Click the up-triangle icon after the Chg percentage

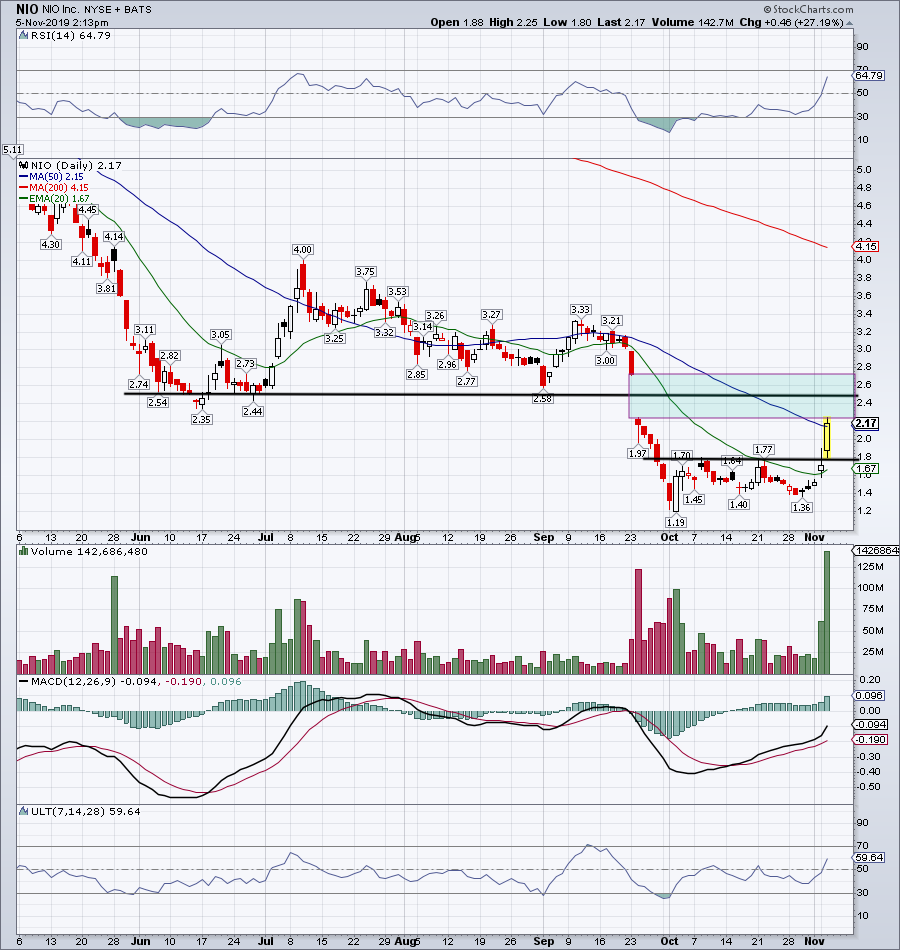pyautogui.click(x=849, y=22)
